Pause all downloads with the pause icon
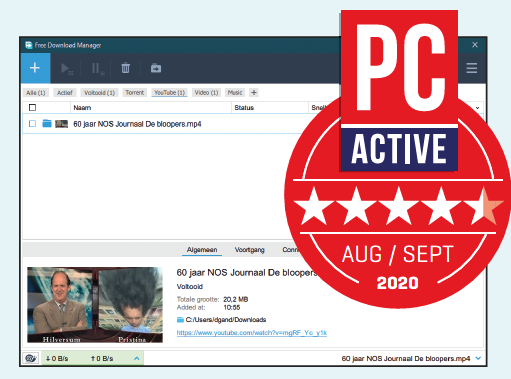The width and height of the screenshot is (511, 379). (98, 69)
